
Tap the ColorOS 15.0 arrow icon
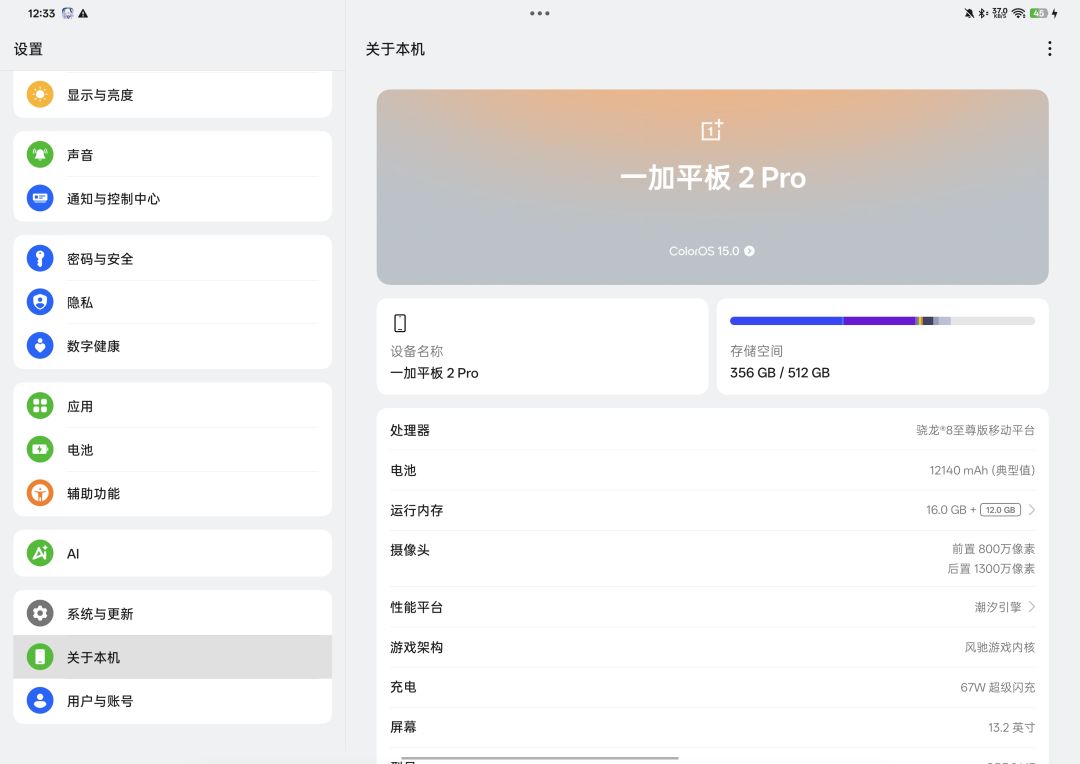(x=749, y=251)
